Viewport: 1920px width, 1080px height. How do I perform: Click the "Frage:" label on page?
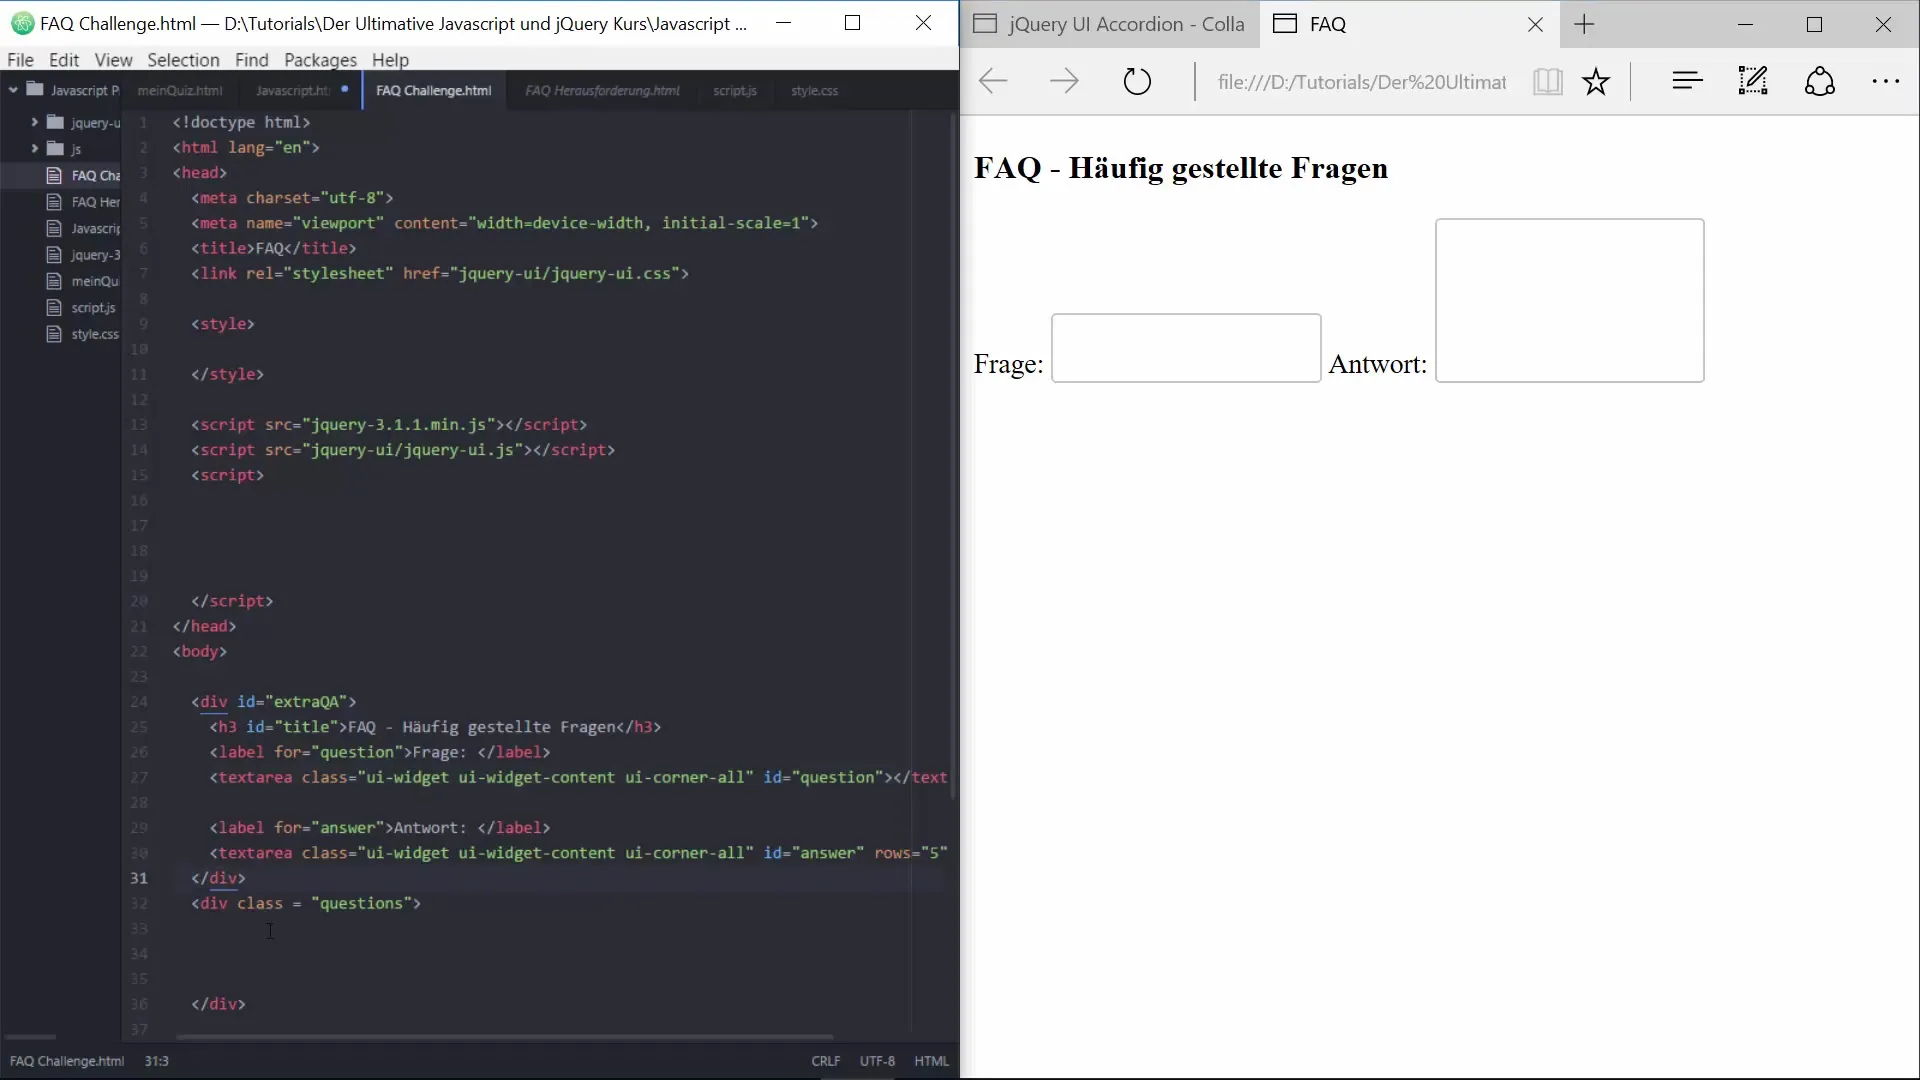tap(1008, 364)
